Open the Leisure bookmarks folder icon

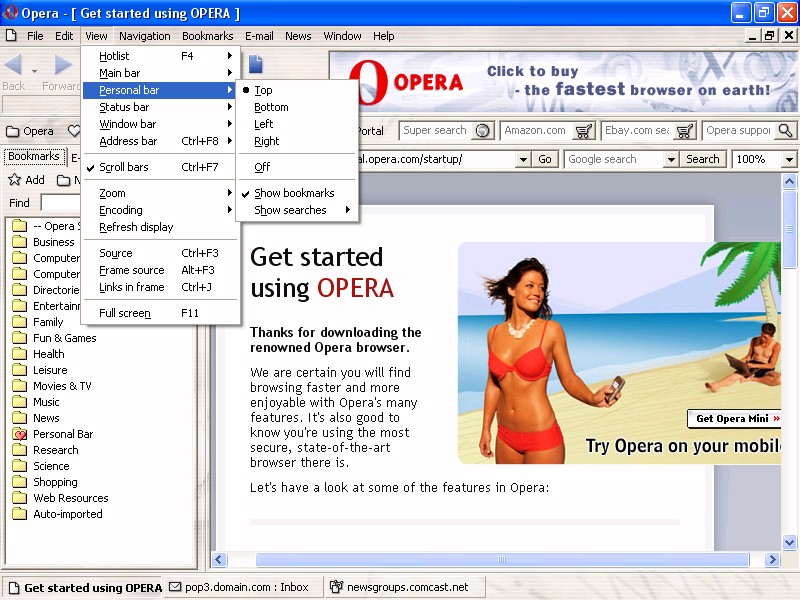[x=19, y=369]
